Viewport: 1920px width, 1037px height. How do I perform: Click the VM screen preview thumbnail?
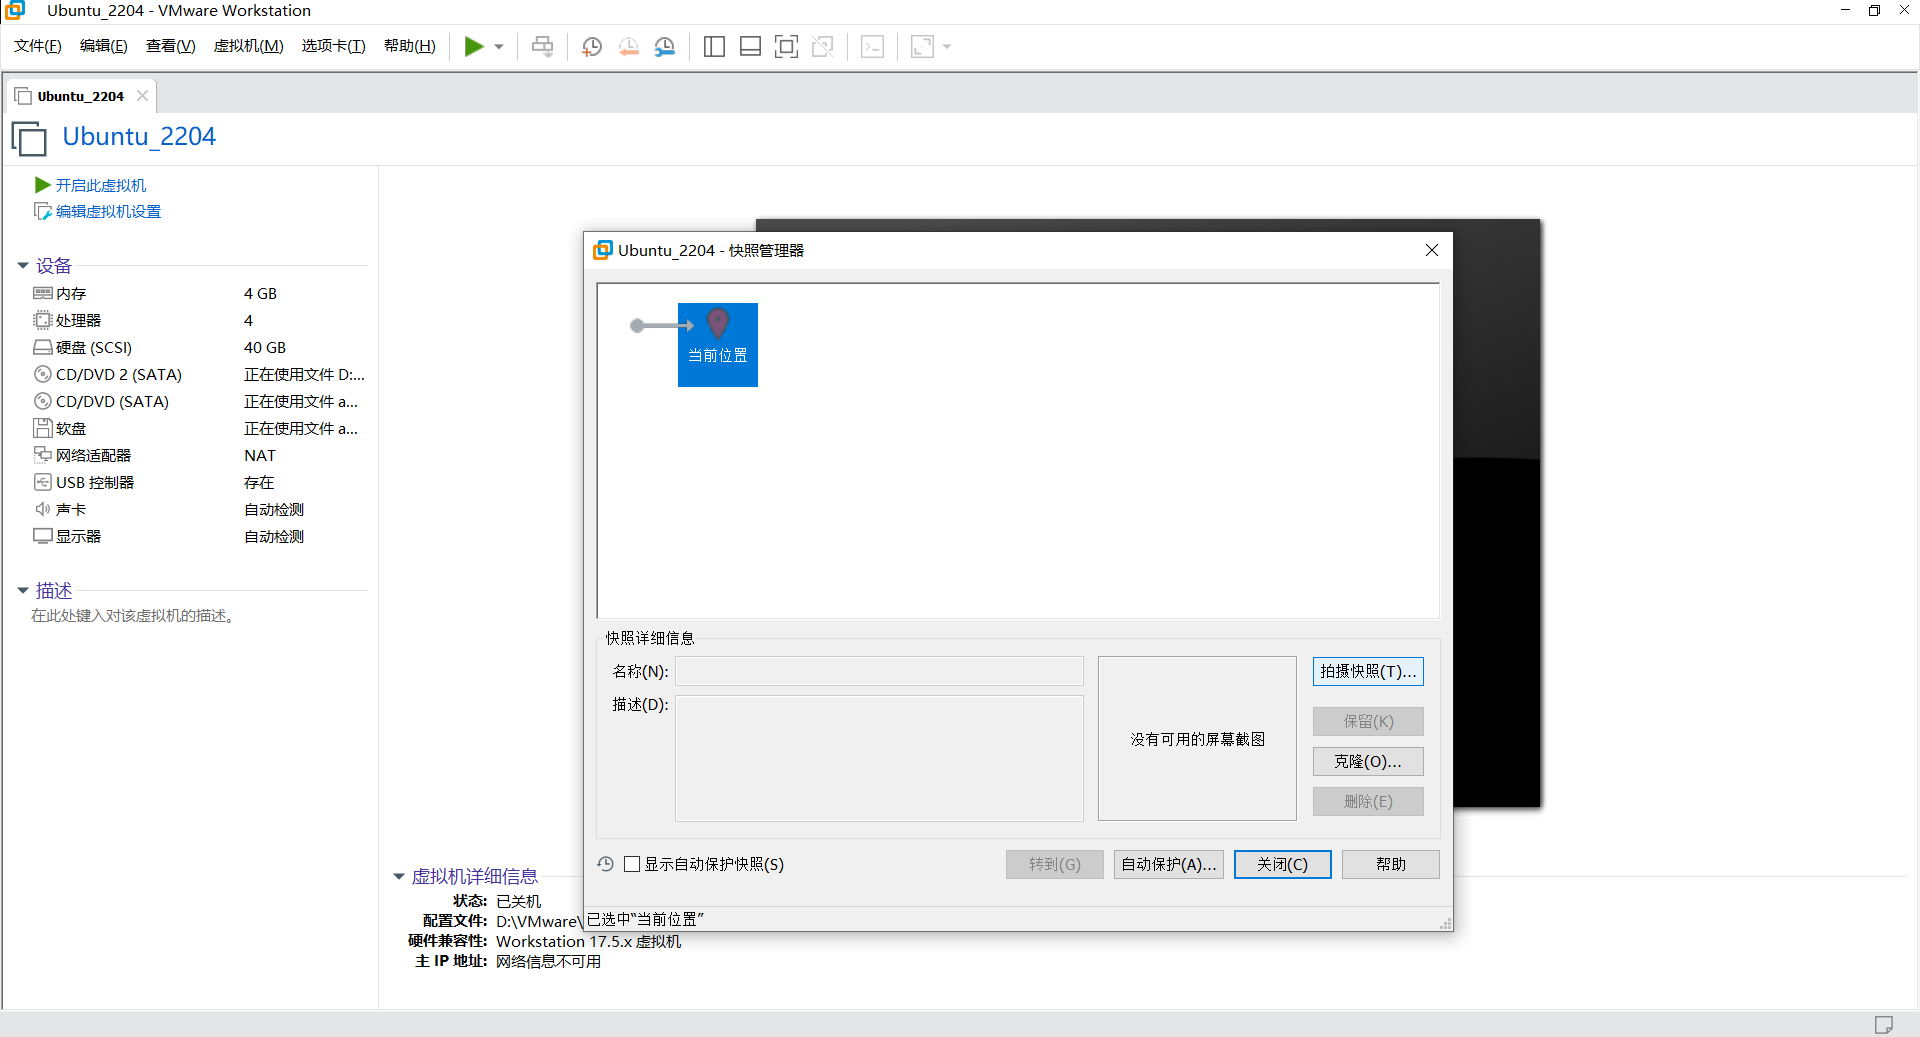1497,513
